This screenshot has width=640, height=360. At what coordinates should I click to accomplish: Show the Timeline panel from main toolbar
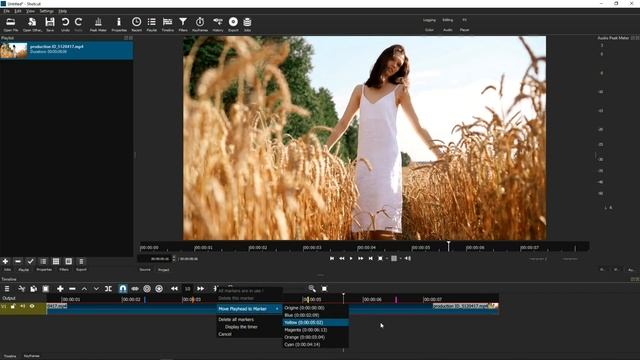167,24
